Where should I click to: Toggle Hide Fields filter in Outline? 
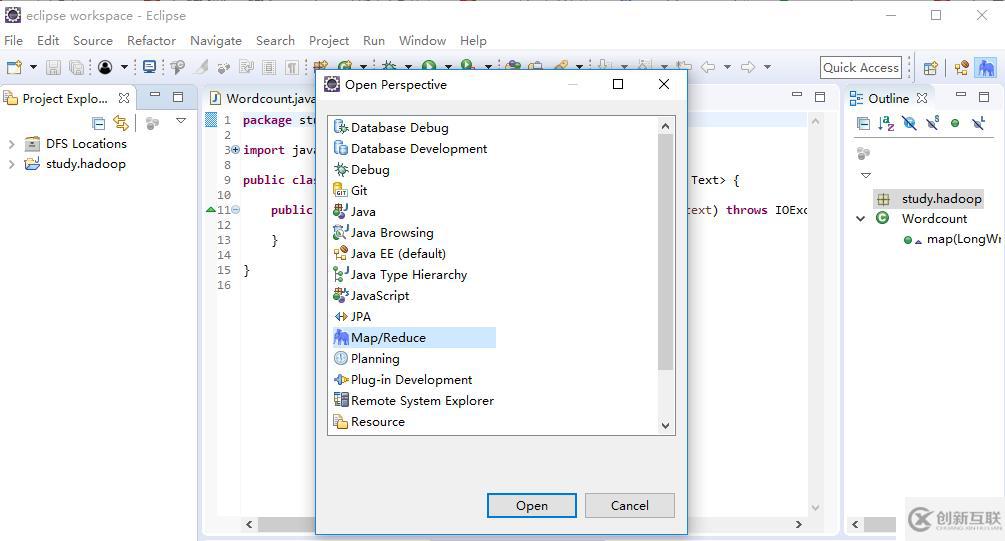point(909,123)
